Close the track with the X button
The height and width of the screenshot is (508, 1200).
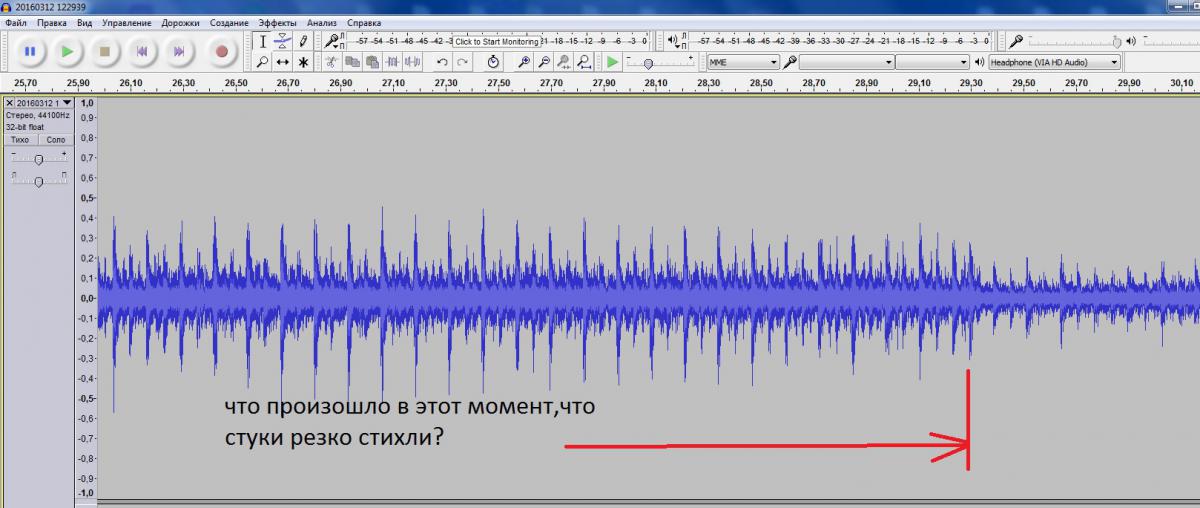coord(10,103)
